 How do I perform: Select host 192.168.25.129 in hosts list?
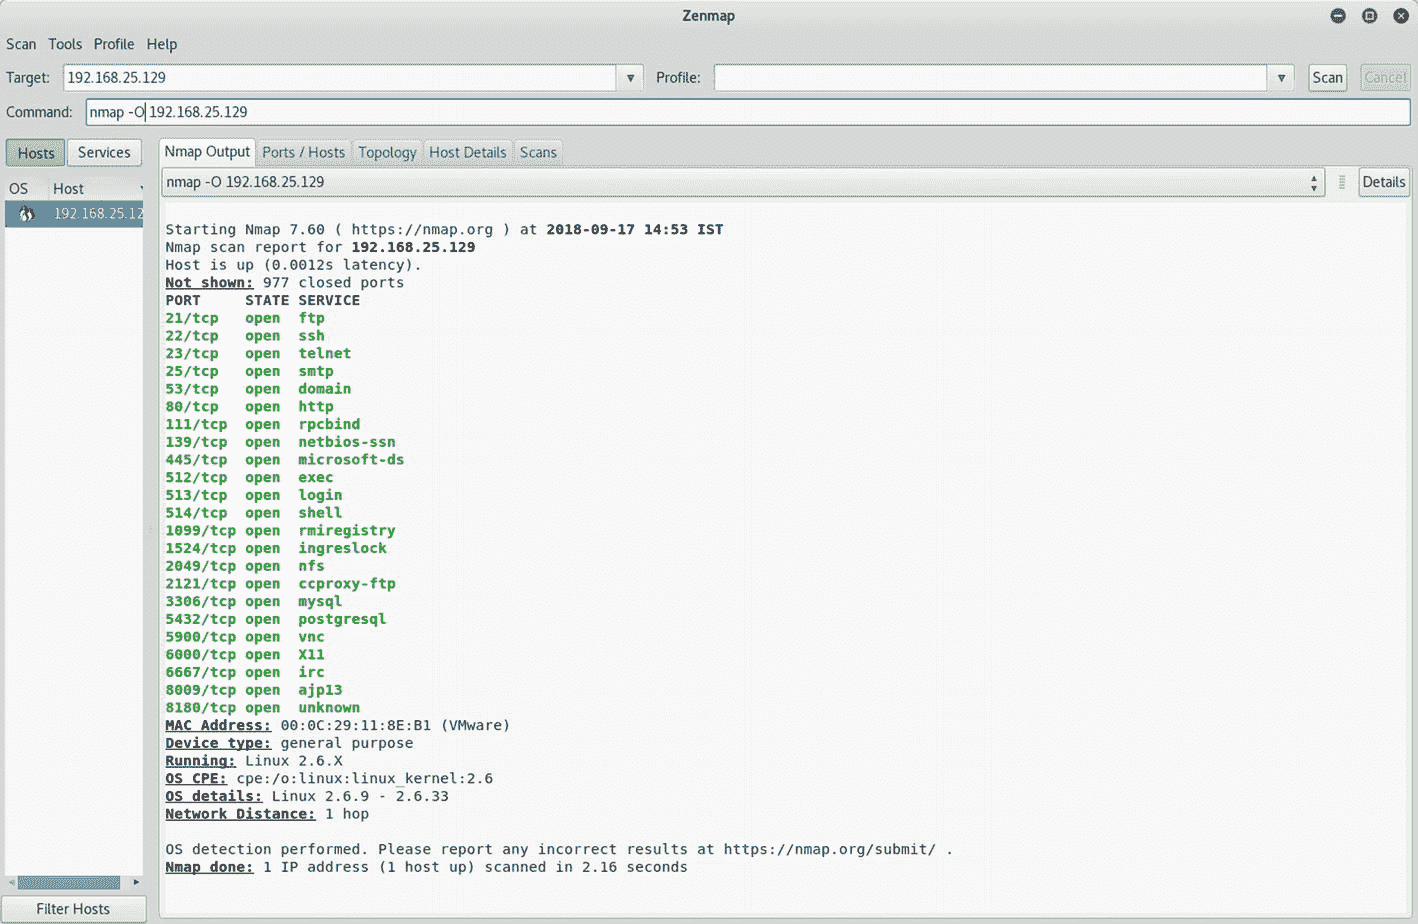coord(75,214)
